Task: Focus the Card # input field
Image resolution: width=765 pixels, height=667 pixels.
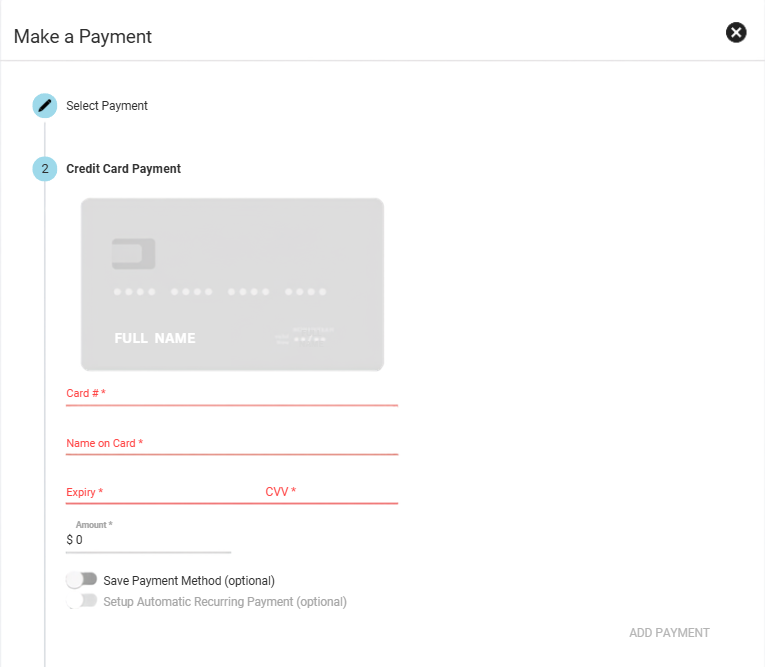Action: [x=232, y=395]
